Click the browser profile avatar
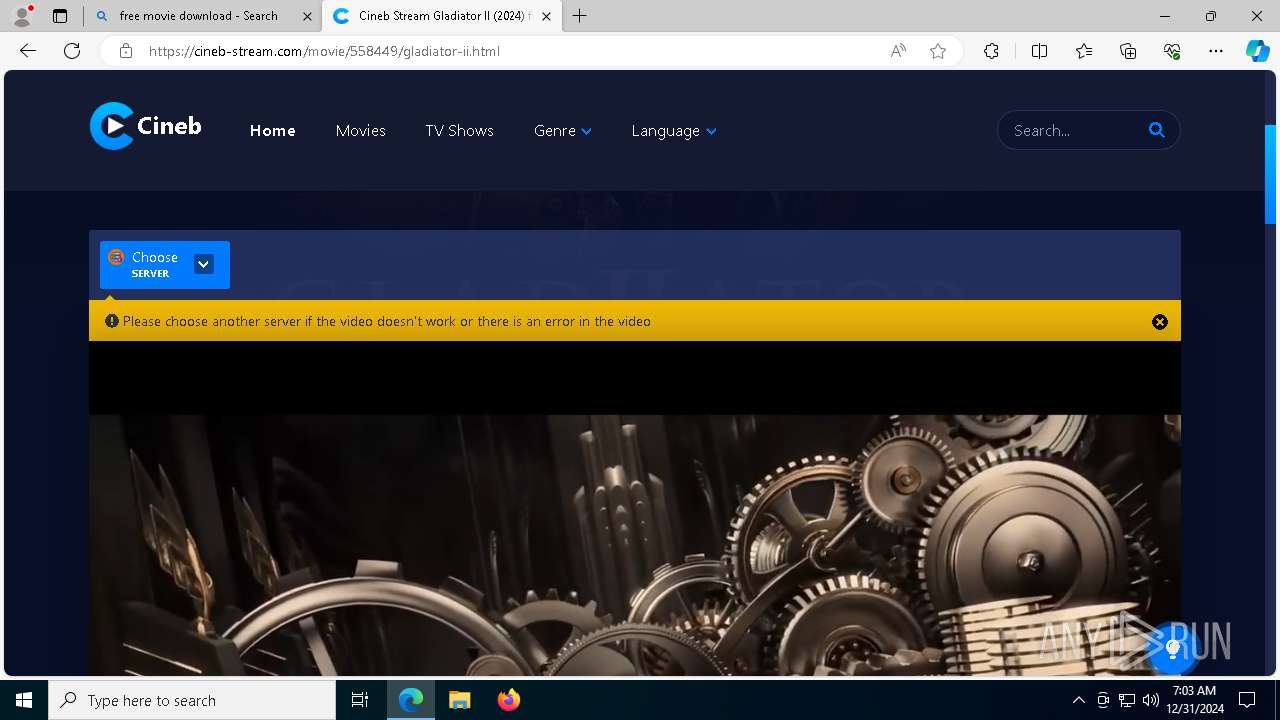The height and width of the screenshot is (720, 1280). coord(22,16)
